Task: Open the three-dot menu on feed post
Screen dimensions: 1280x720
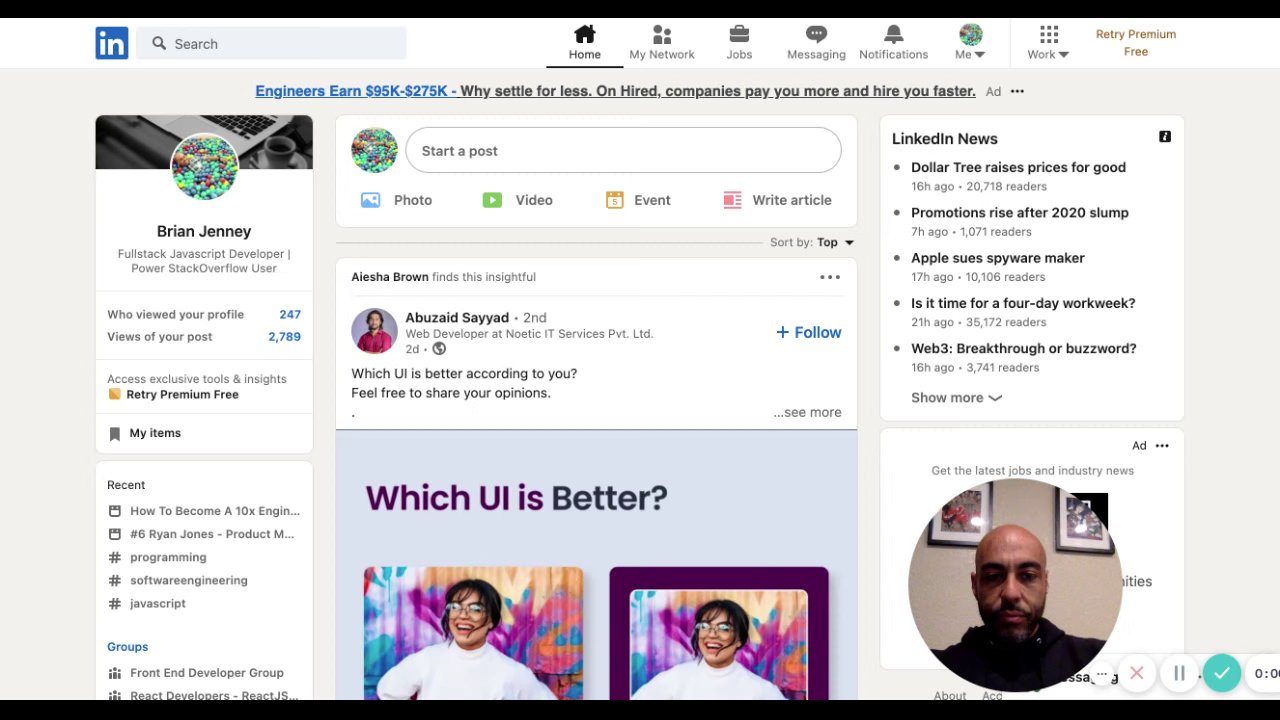Action: point(830,277)
